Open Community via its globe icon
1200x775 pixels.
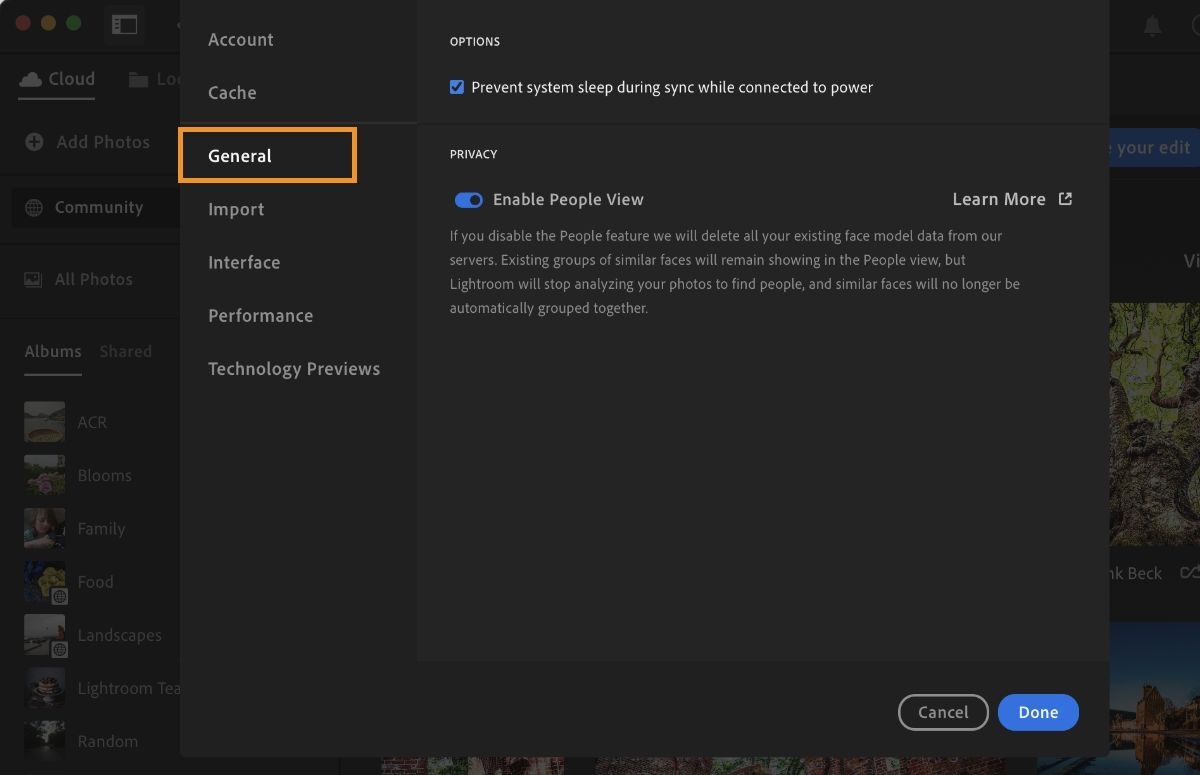(34, 208)
